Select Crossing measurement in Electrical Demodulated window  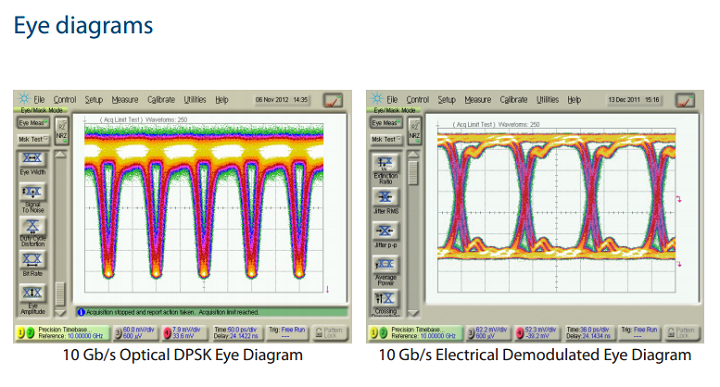click(x=385, y=299)
